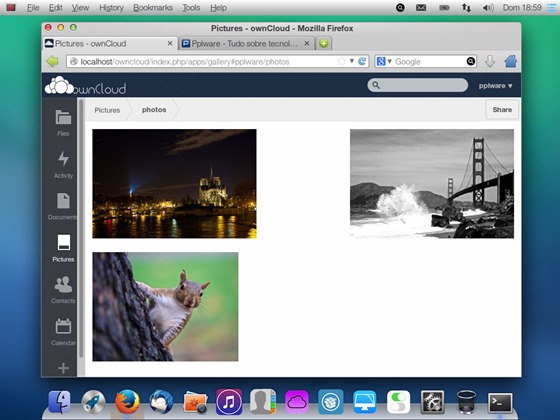
Task: Open the Calendar app in the sidebar
Action: [63, 332]
